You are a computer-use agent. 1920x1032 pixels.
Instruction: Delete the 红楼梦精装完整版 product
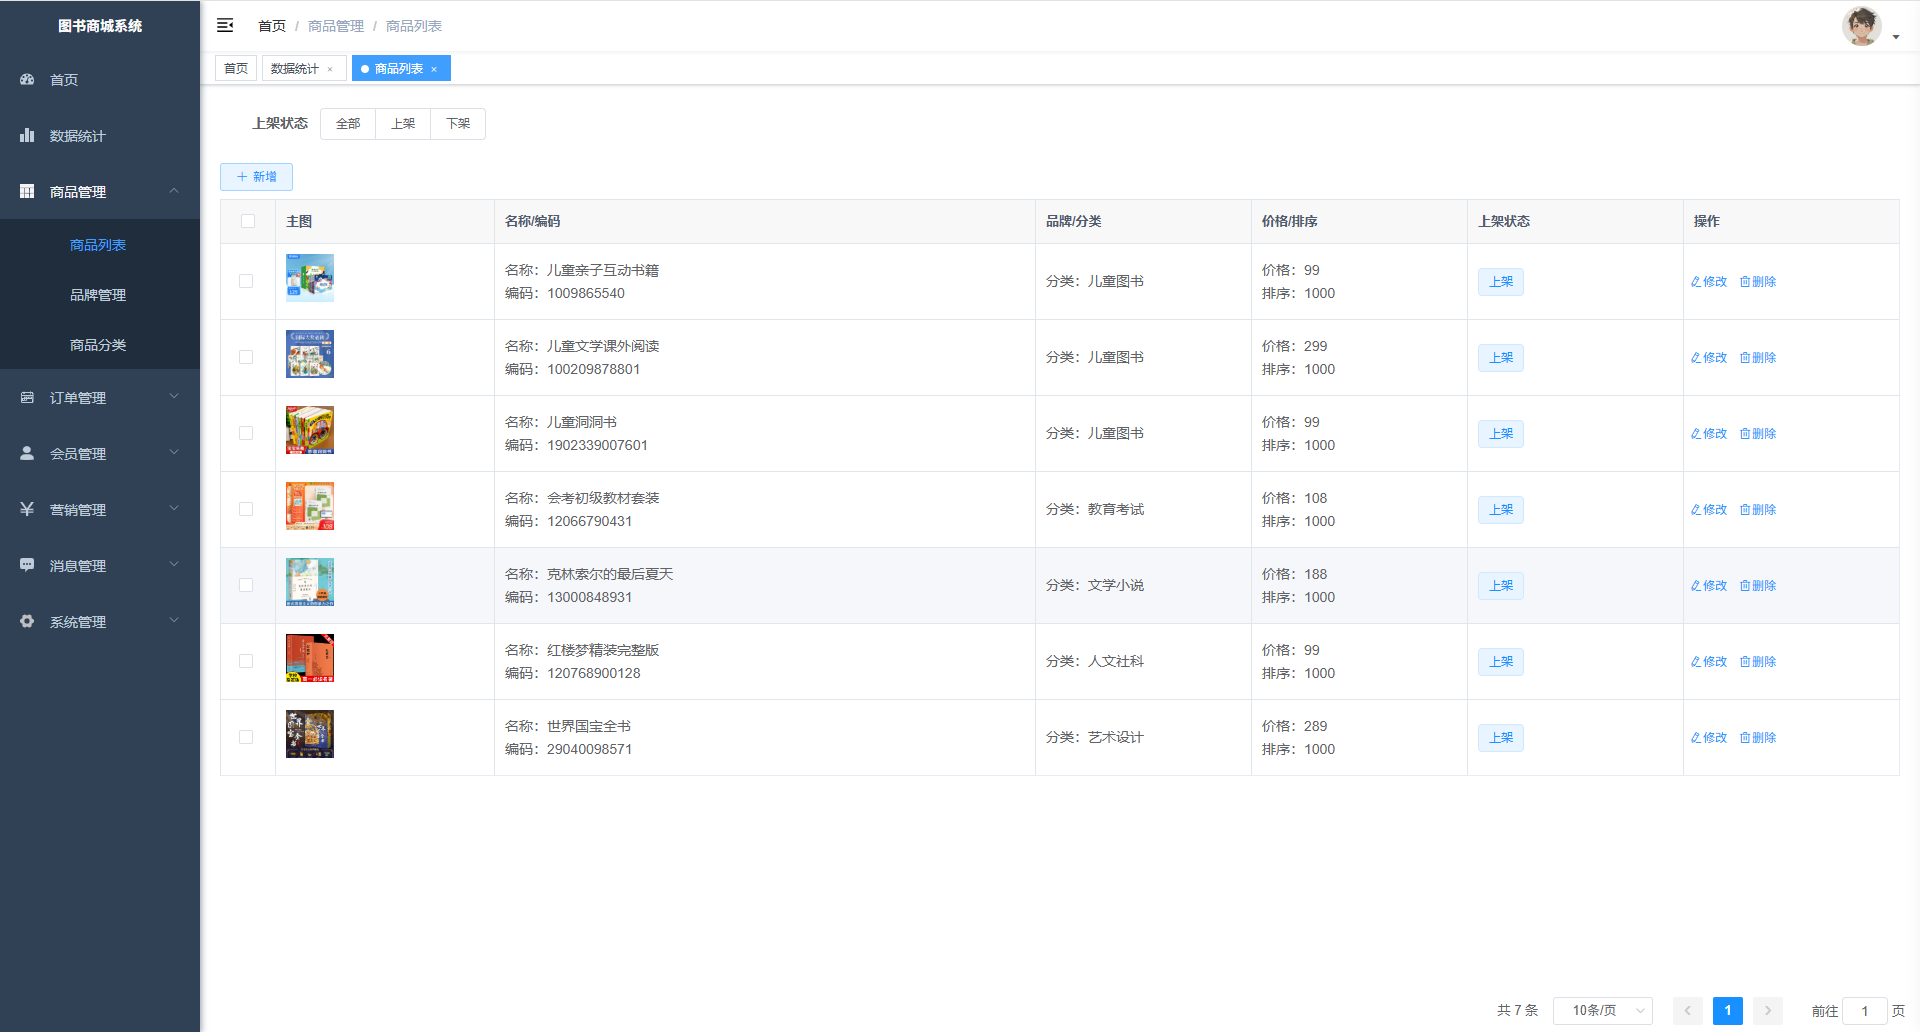(x=1758, y=661)
